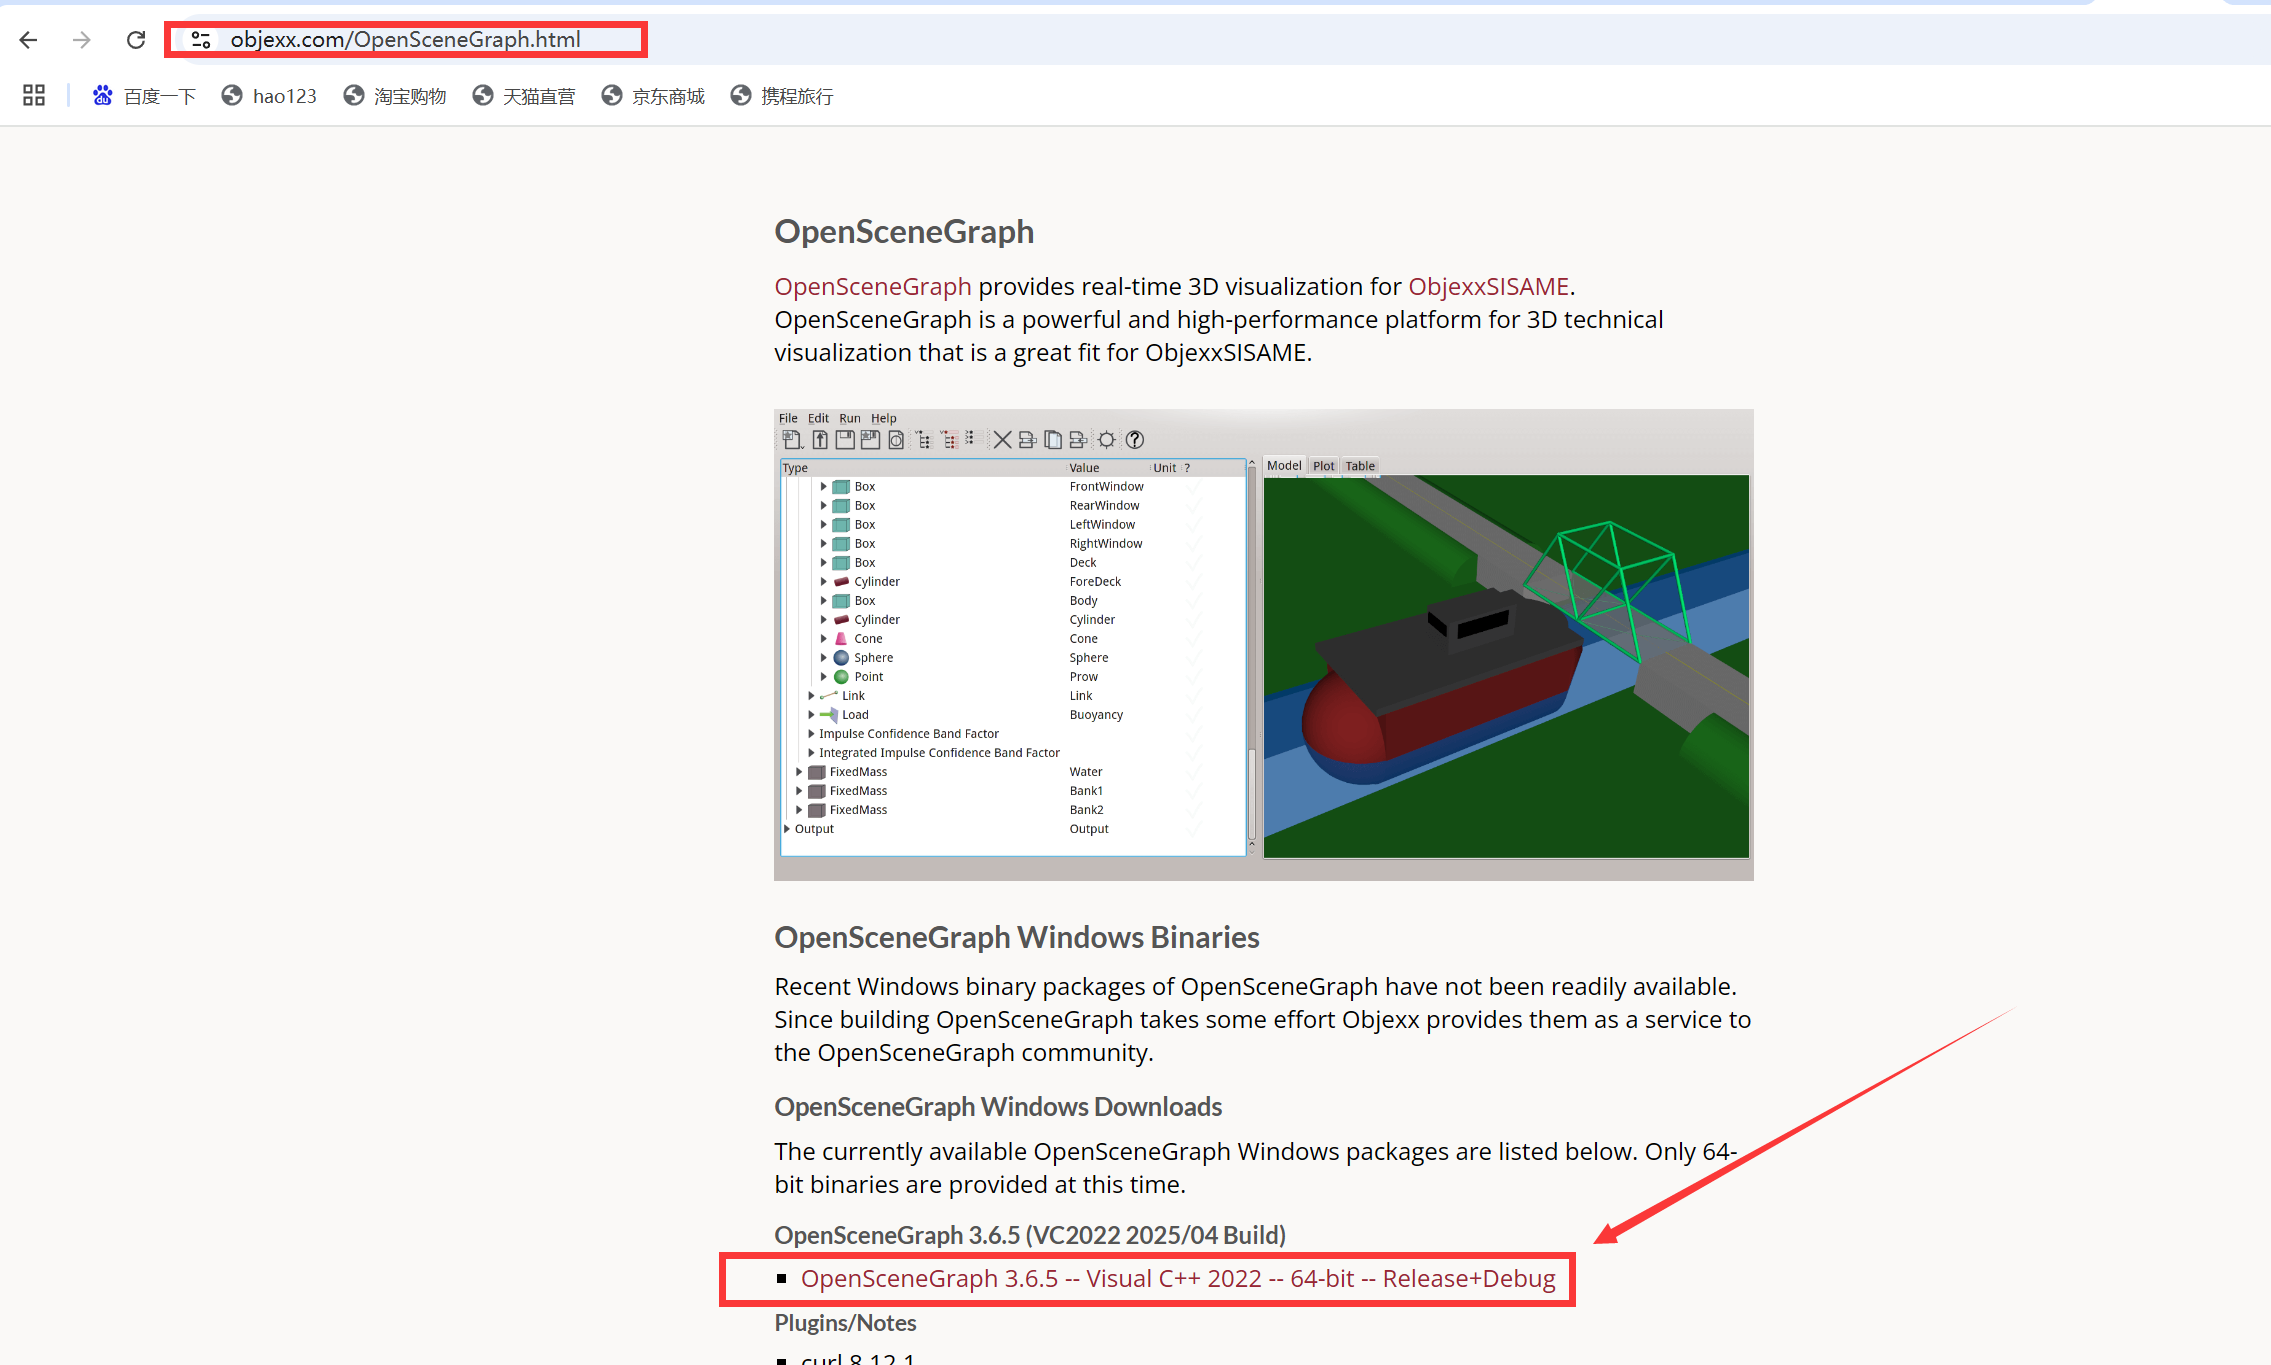Click the address bar URL field
Image resolution: width=2271 pixels, height=1365 pixels.
click(x=405, y=40)
